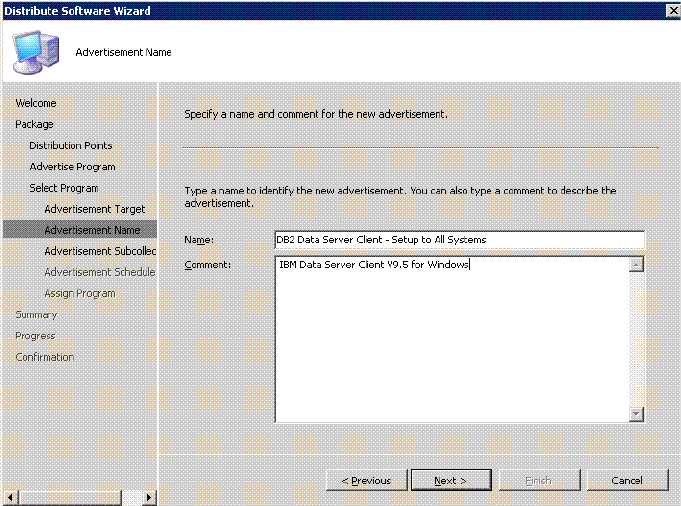Select the Advertisement Schedule step

[x=100, y=272]
